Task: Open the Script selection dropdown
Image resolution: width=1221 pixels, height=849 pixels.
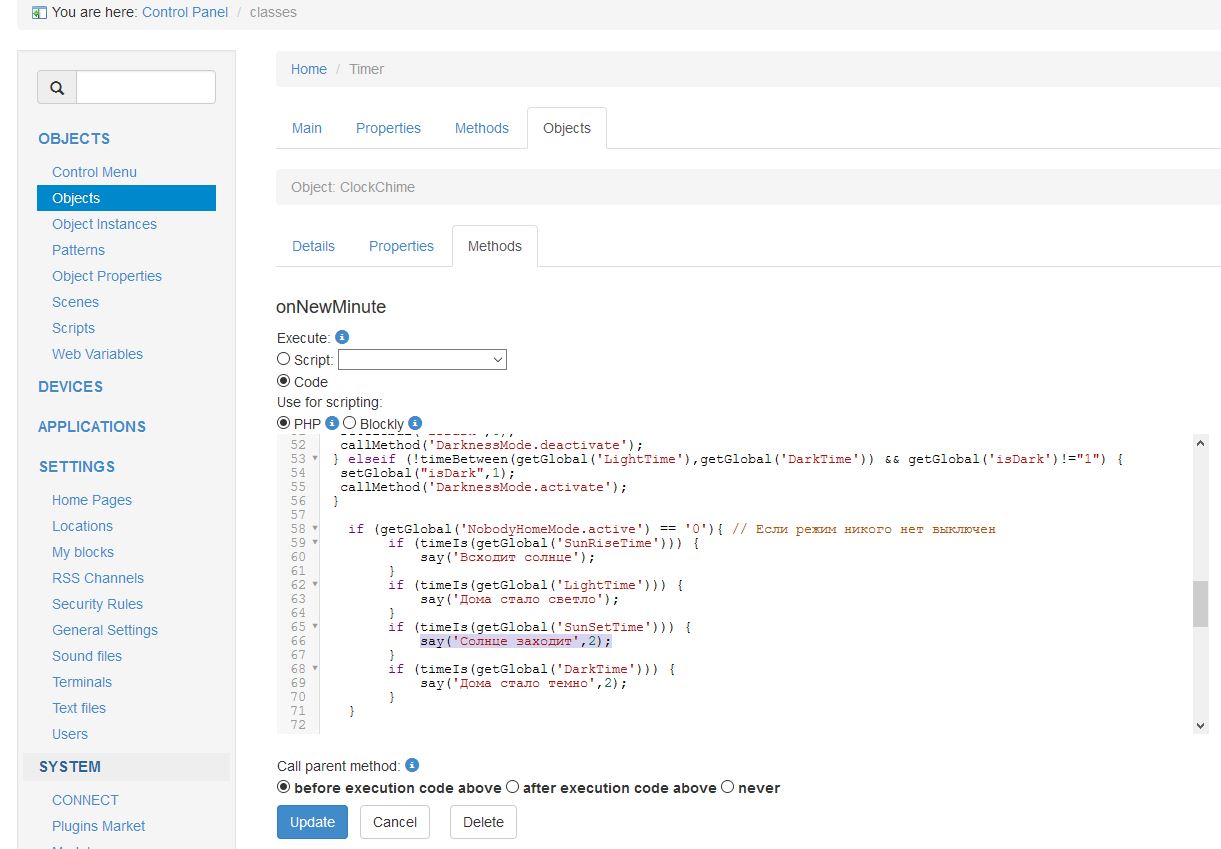Action: [422, 359]
